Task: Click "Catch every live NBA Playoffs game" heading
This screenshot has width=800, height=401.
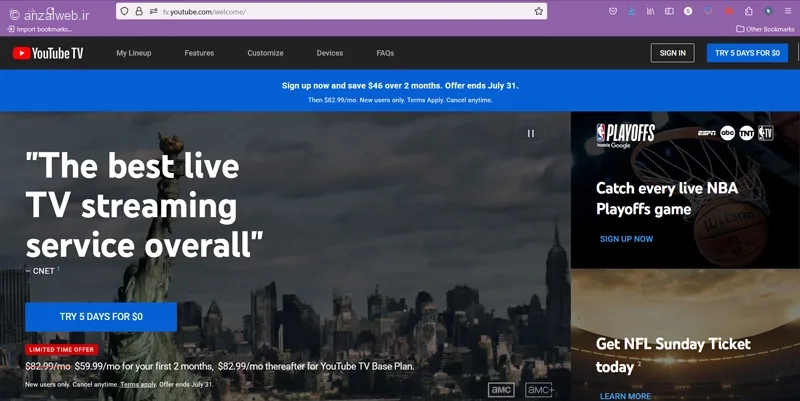Action: [x=667, y=198]
